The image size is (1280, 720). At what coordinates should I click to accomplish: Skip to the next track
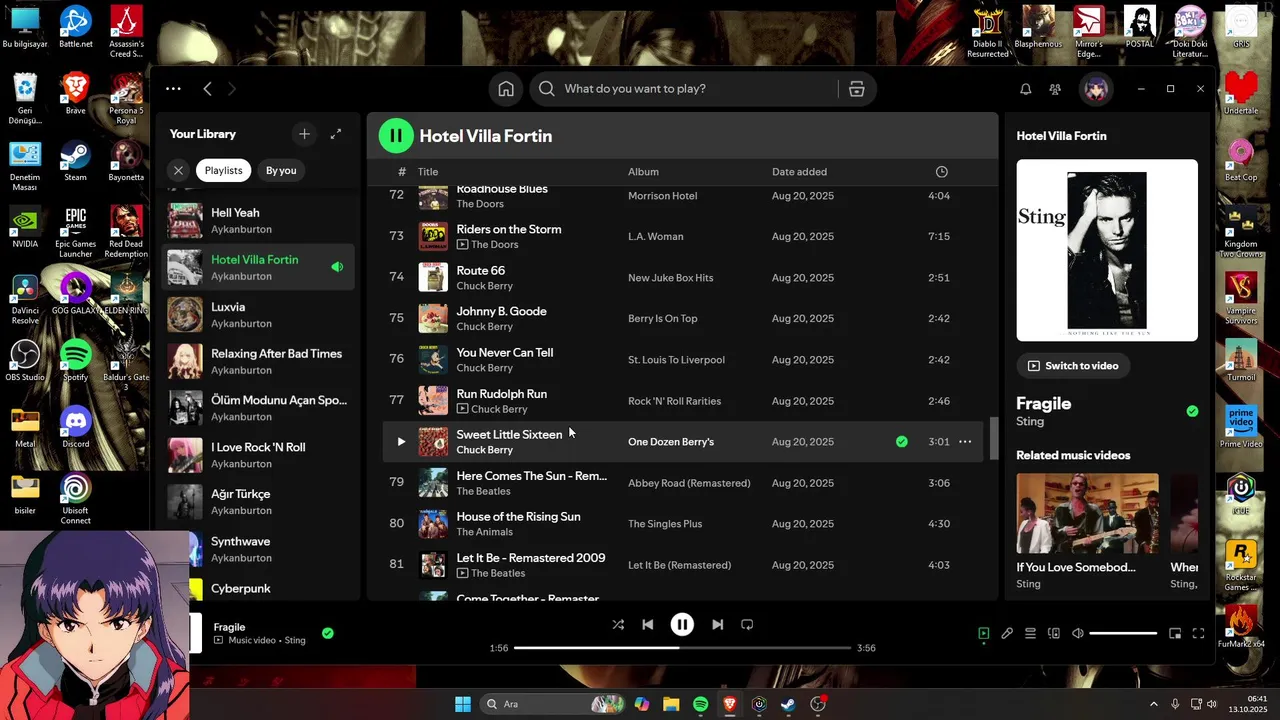click(x=717, y=624)
